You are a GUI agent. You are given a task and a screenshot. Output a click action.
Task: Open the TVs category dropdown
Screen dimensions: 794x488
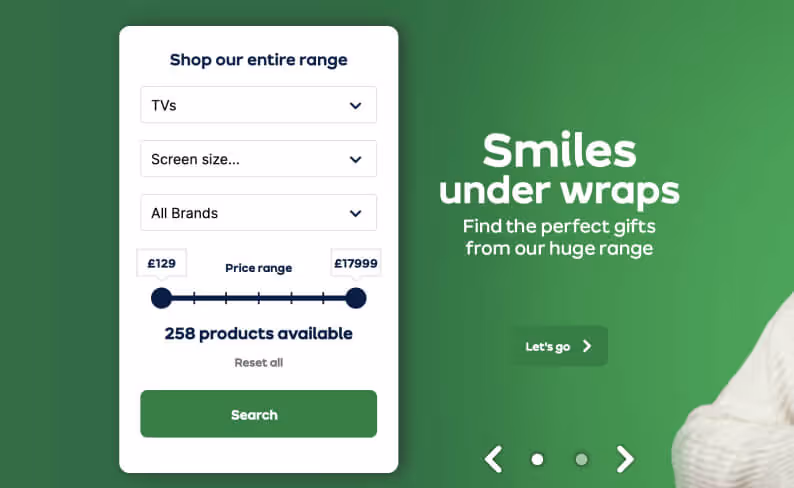(258, 105)
